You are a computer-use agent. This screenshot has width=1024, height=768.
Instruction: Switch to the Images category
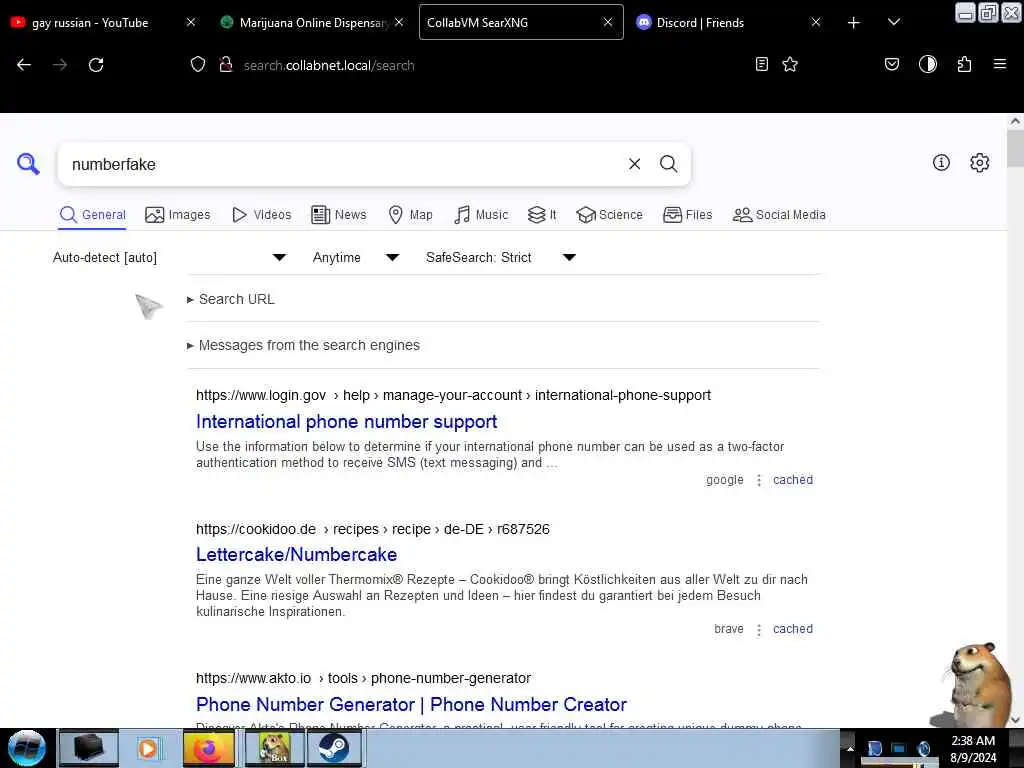point(178,215)
